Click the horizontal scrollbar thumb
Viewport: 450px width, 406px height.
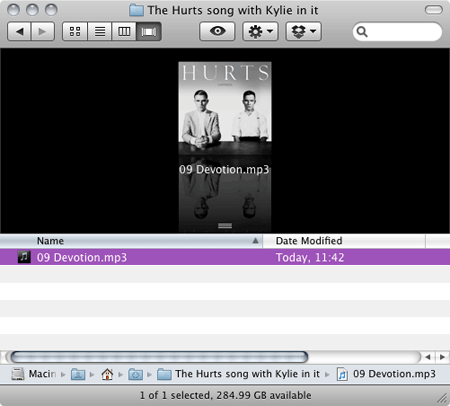coord(159,357)
